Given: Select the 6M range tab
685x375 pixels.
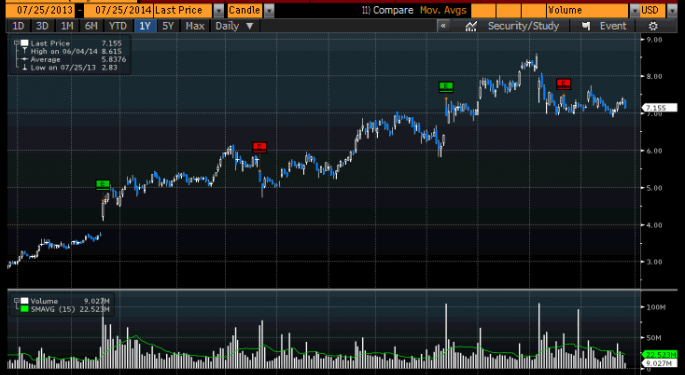Looking at the screenshot, I should [x=91, y=26].
